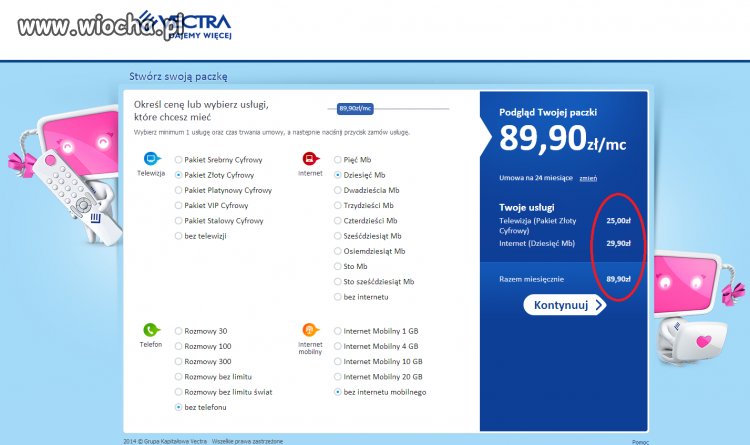Click 'Internet (Dziesięć Mb)' service entry

click(537, 244)
